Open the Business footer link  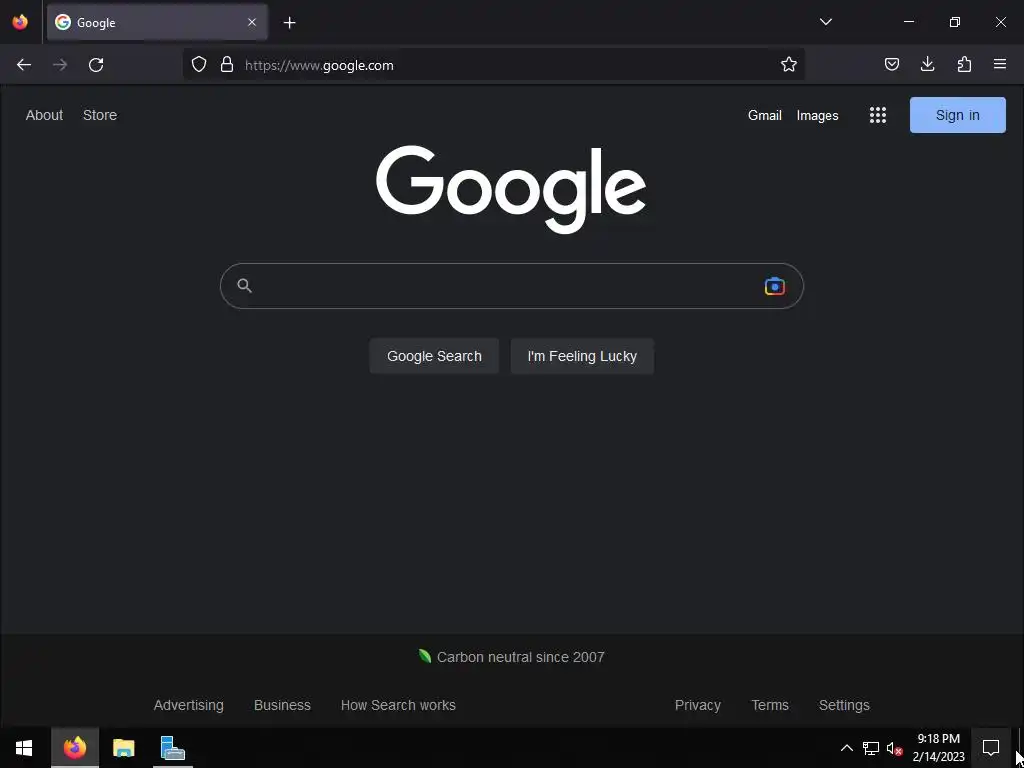coord(282,705)
